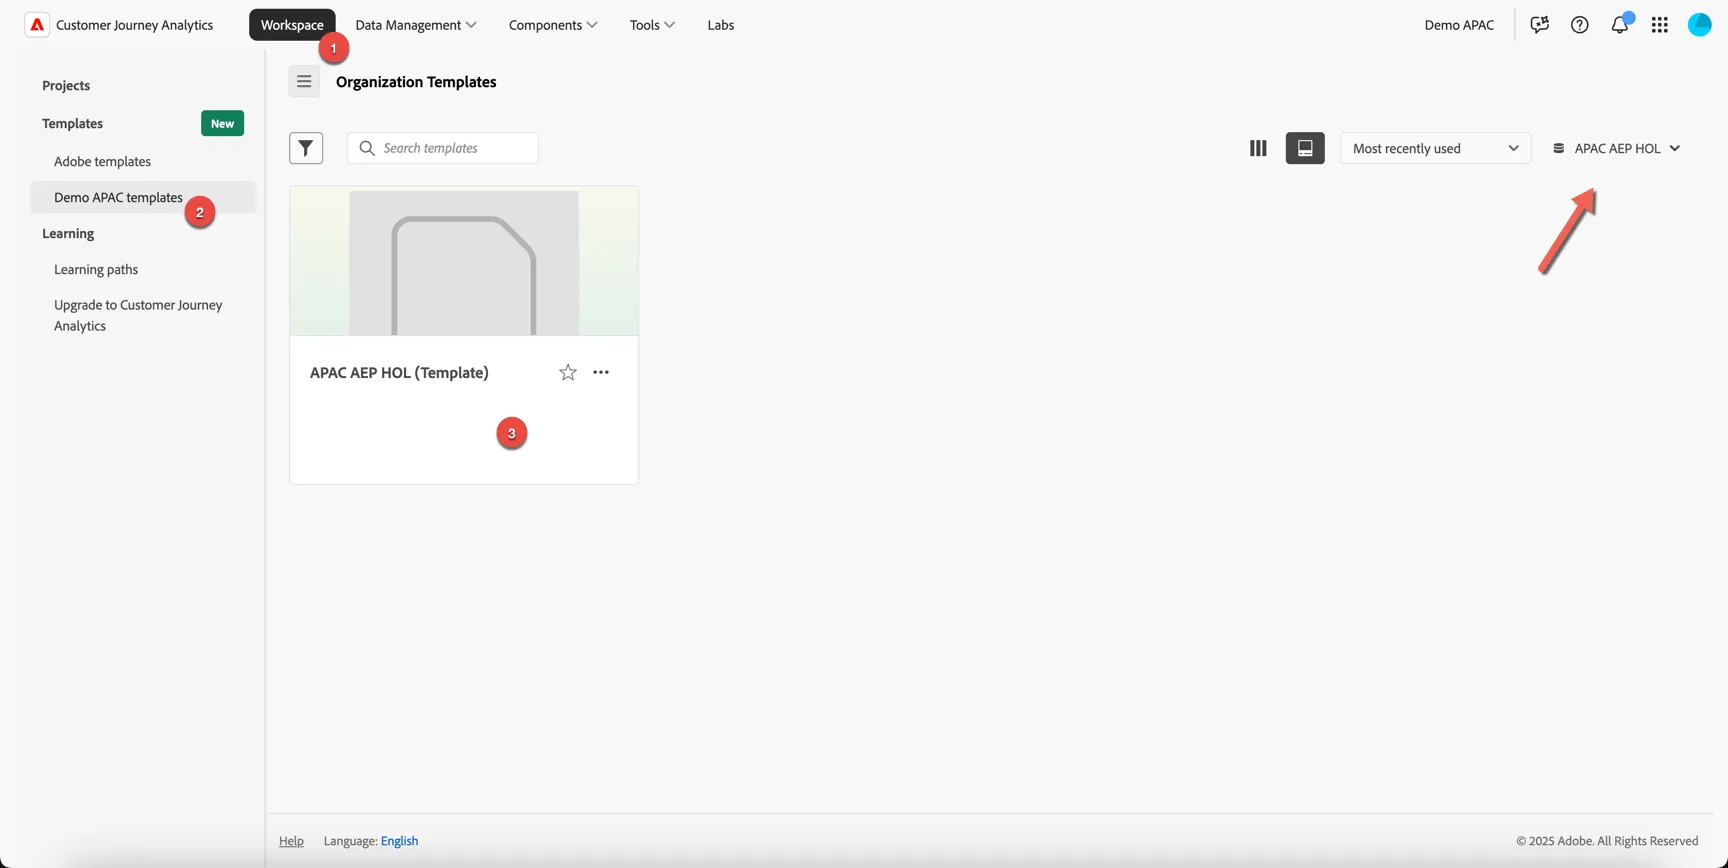Open the app switcher grid icon

click(x=1660, y=25)
